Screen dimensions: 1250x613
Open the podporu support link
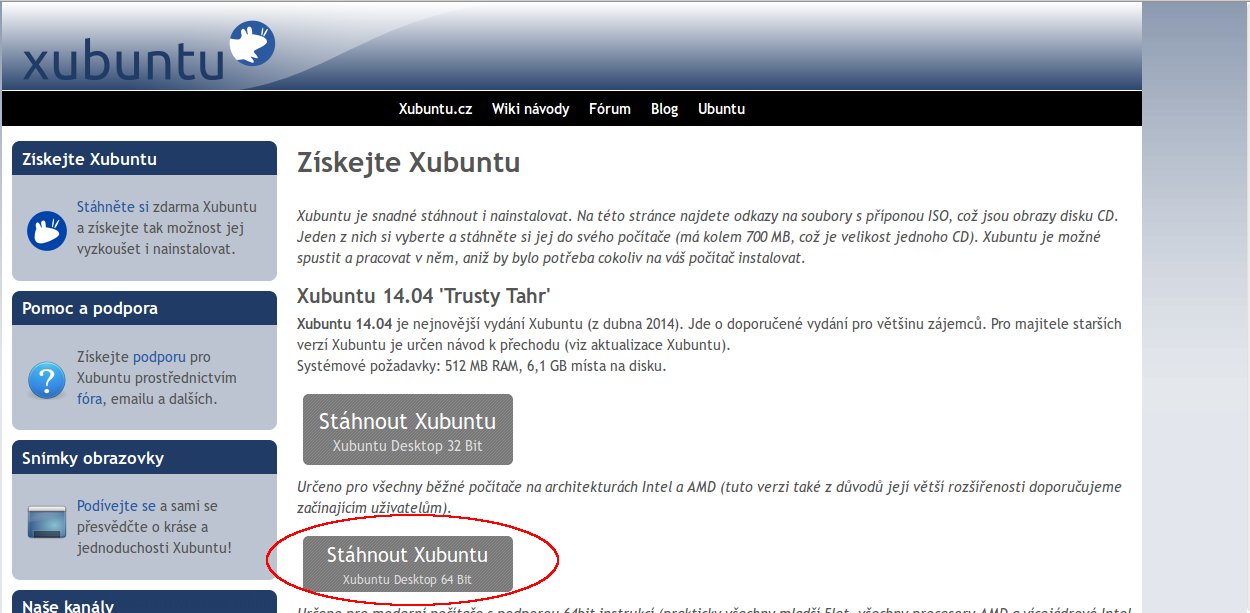coord(159,357)
